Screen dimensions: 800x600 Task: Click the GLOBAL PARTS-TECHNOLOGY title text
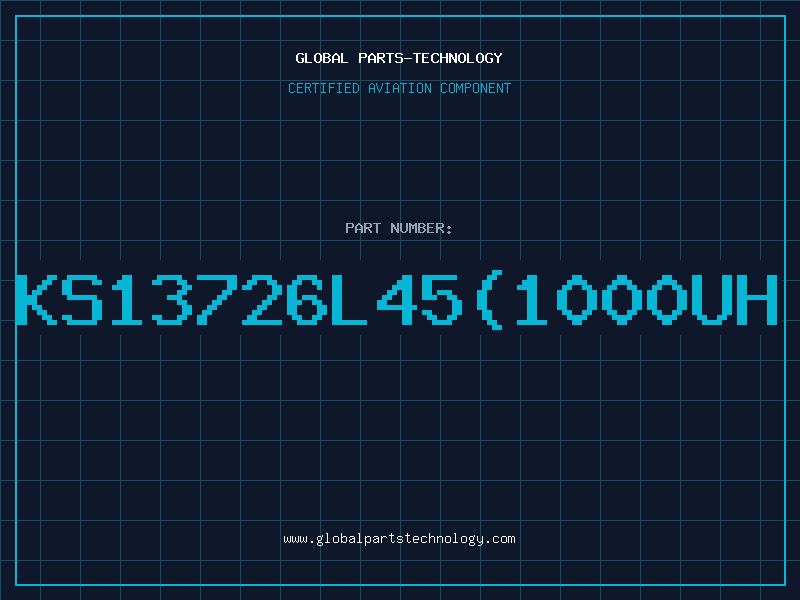399,58
